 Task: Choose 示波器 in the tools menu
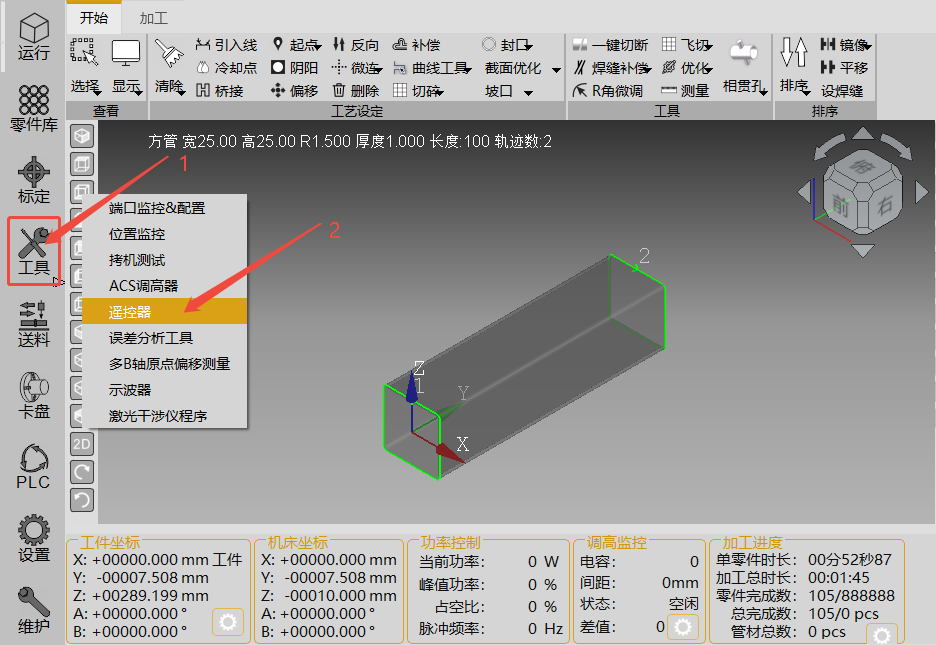(x=130, y=390)
